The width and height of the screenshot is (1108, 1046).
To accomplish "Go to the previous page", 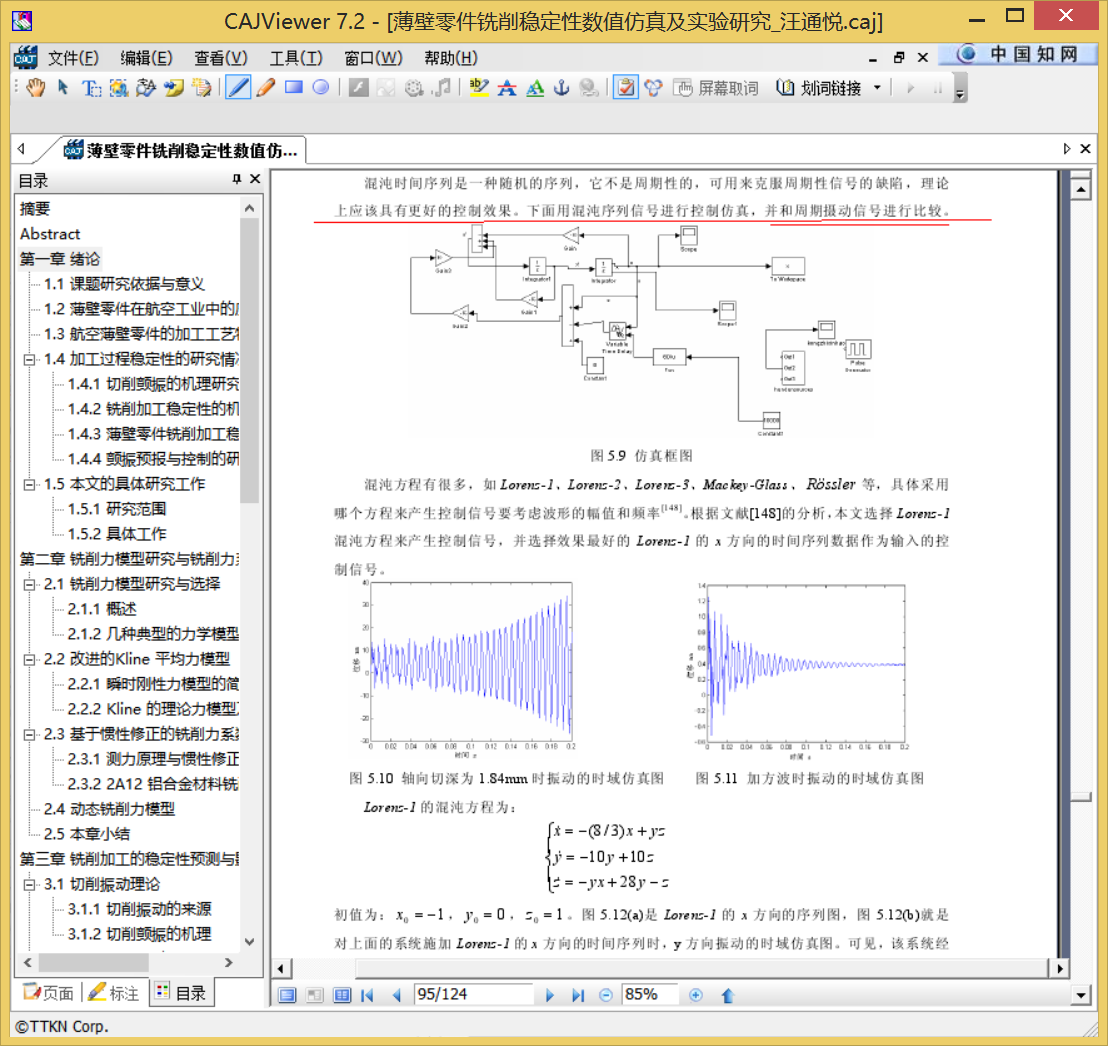I will pos(396,995).
